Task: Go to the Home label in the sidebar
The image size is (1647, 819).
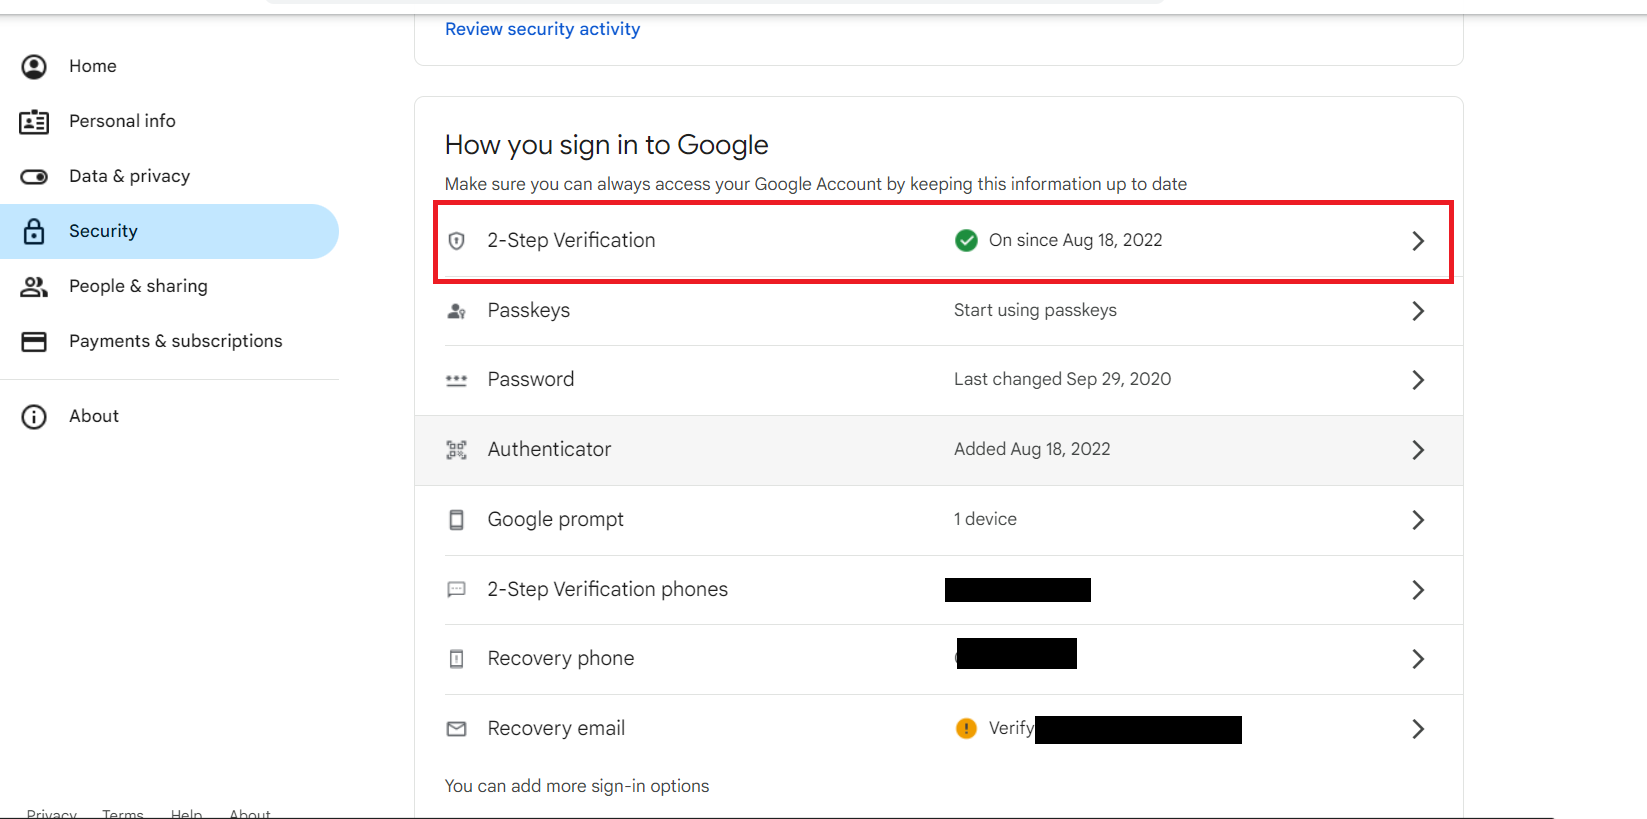Action: (93, 66)
